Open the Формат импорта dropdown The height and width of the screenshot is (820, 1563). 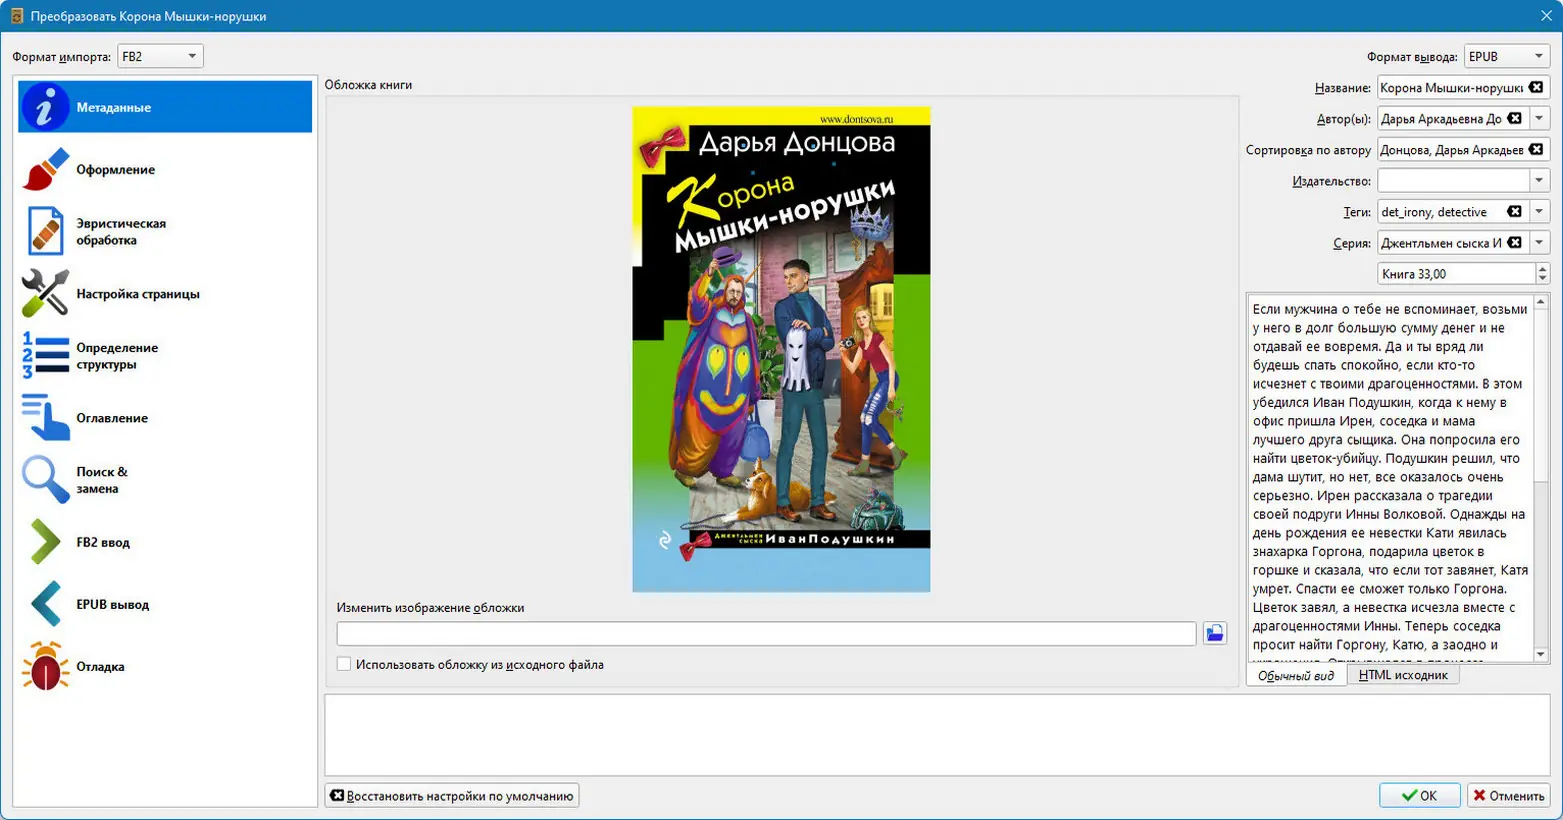pyautogui.click(x=160, y=57)
